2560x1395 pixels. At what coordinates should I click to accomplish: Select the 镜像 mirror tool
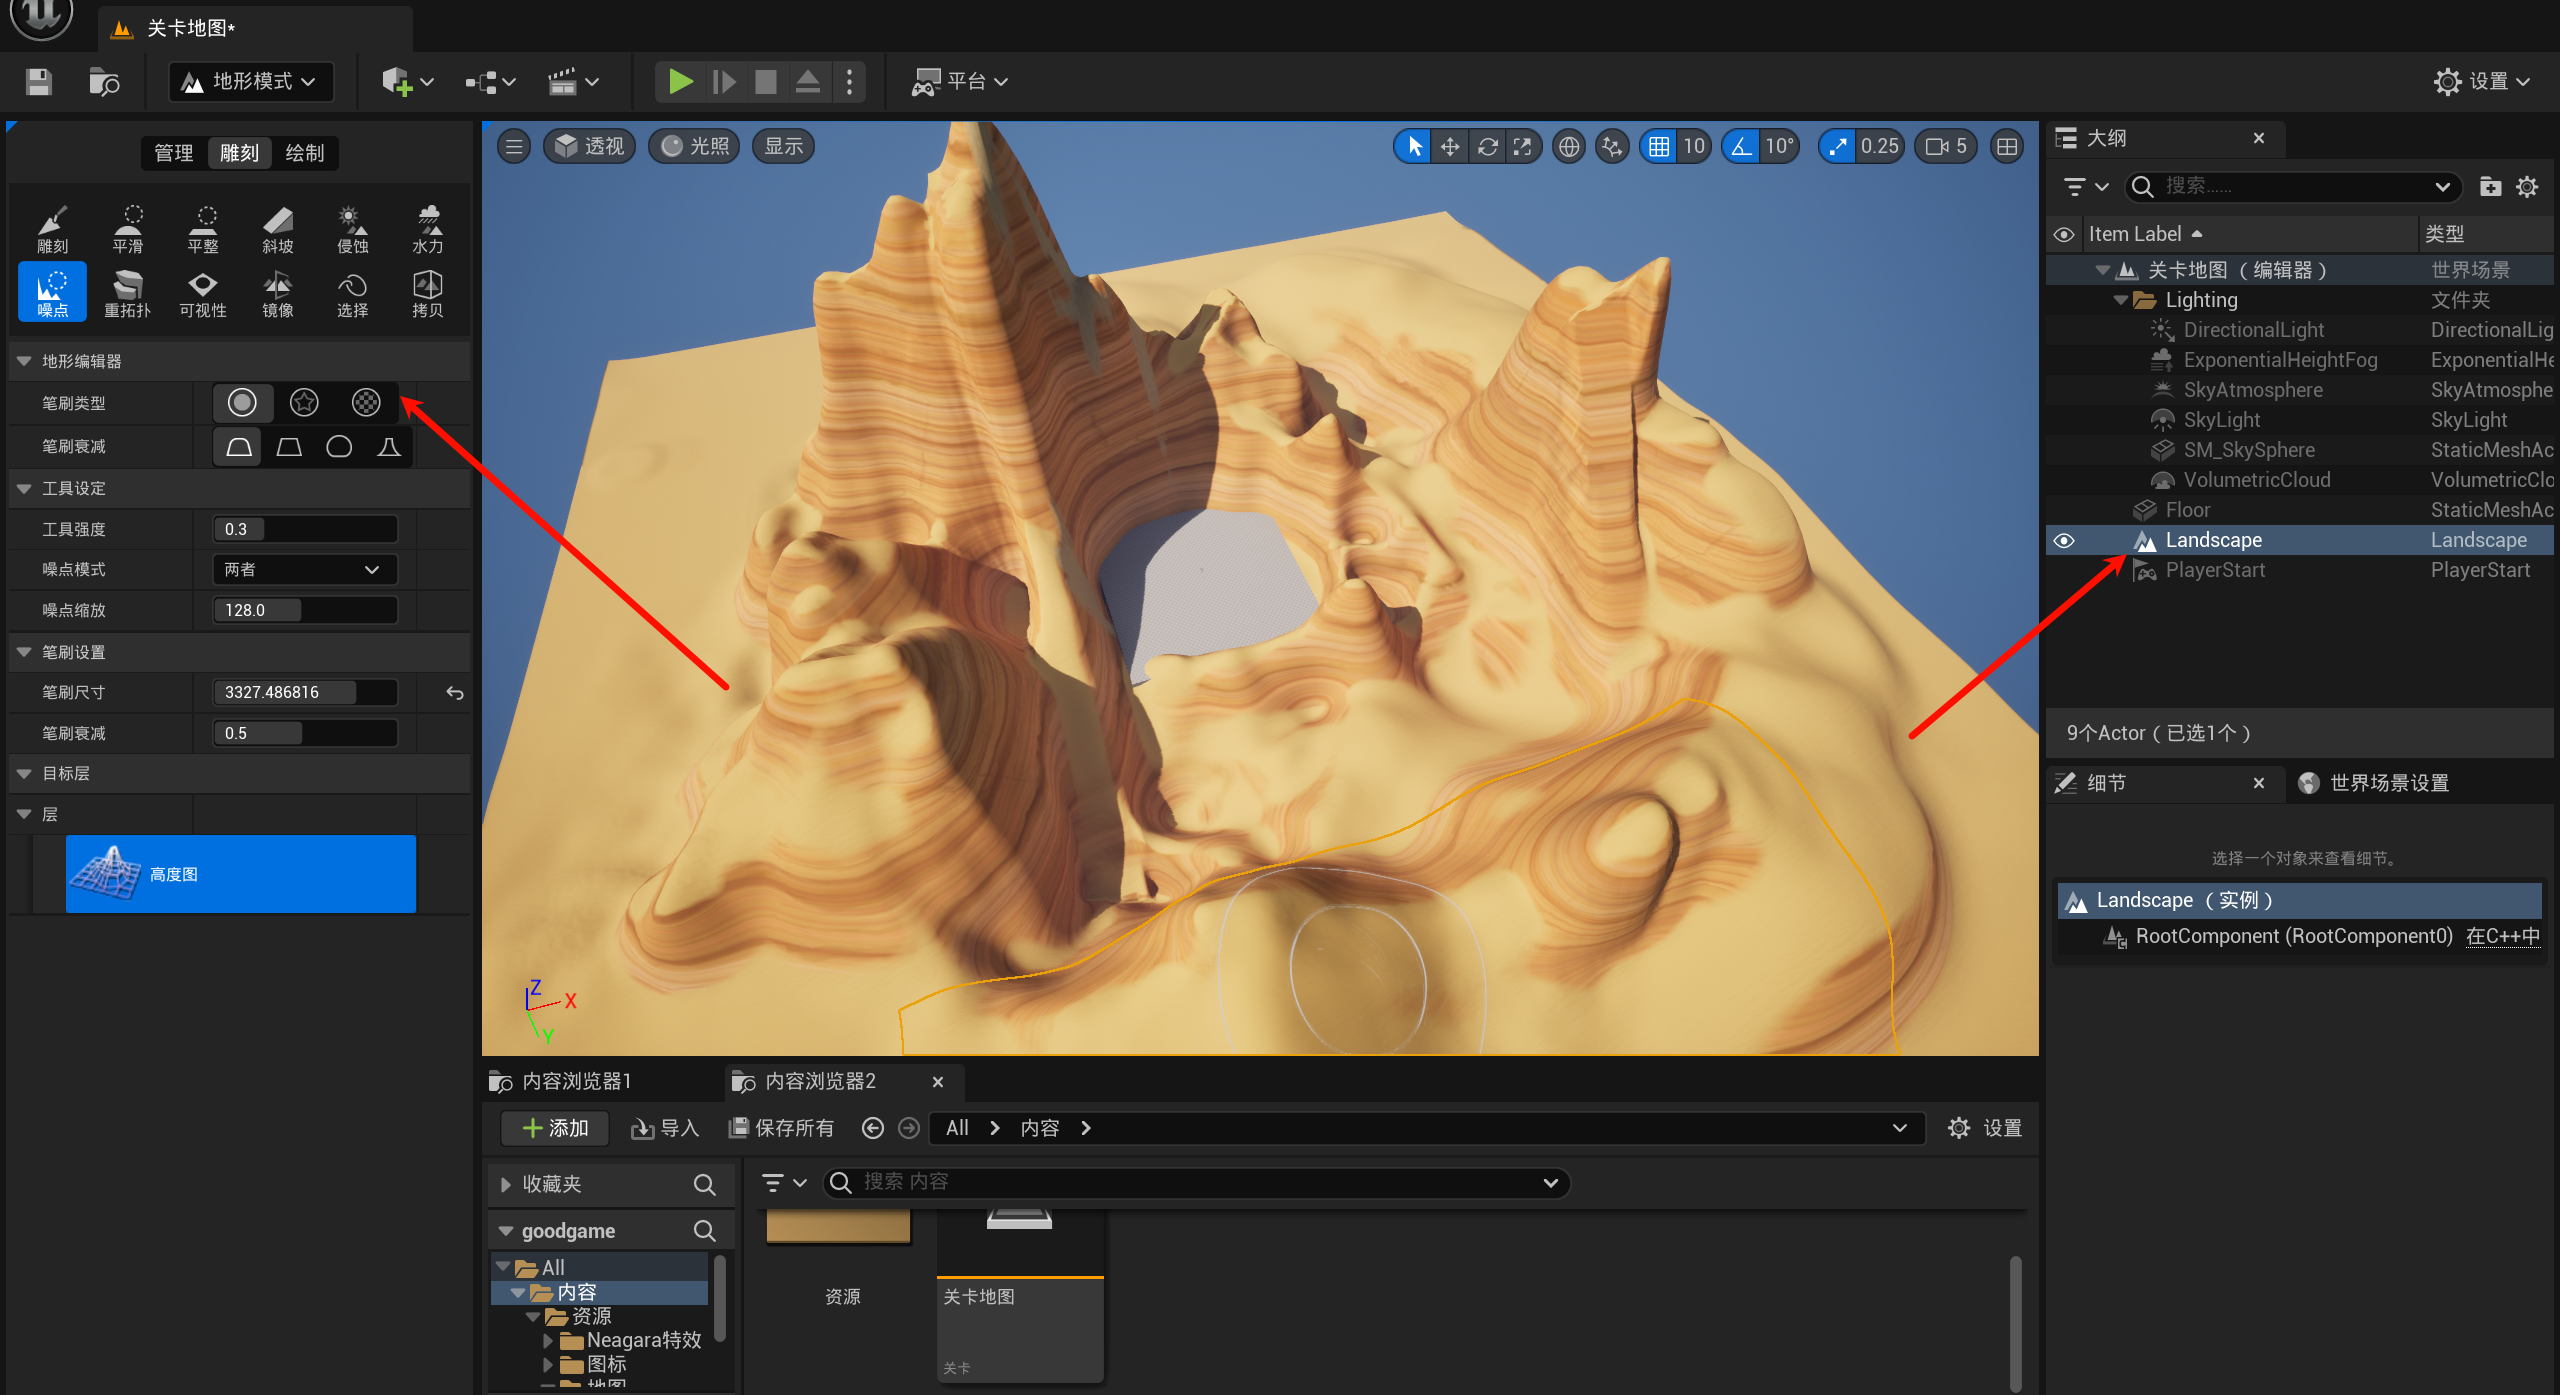click(x=277, y=294)
